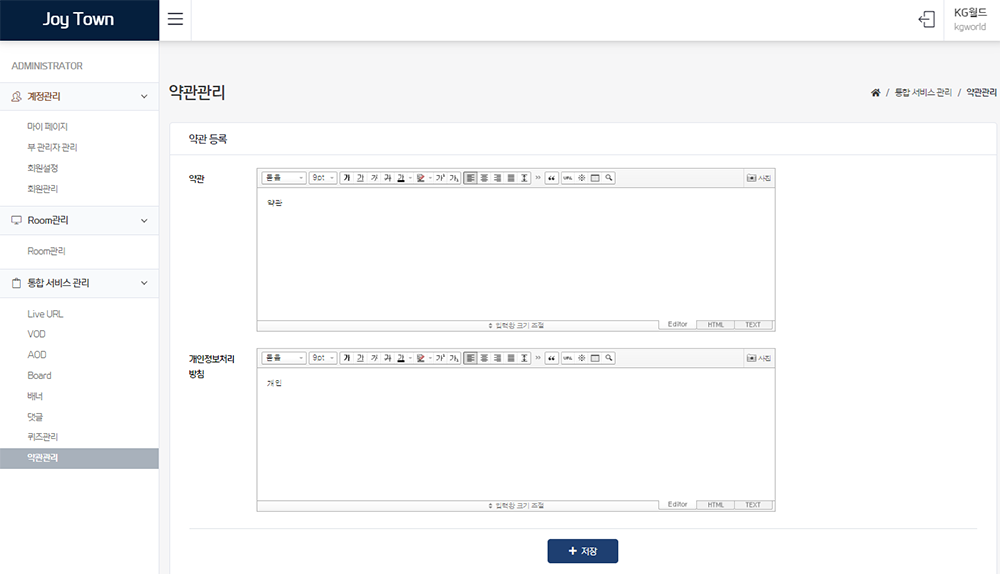Switch 약관 editor to HTML tab

(715, 325)
